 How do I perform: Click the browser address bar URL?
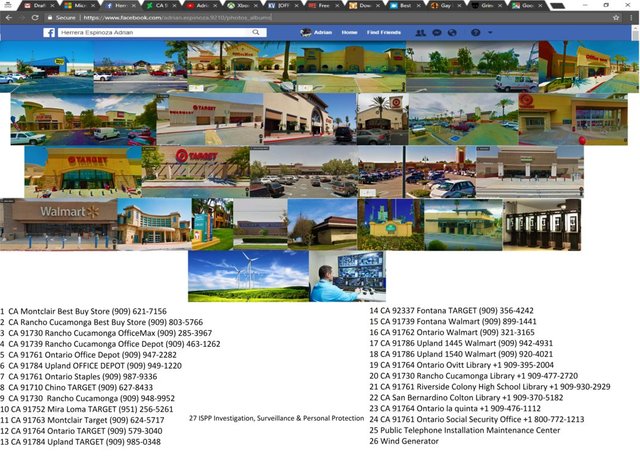178,18
